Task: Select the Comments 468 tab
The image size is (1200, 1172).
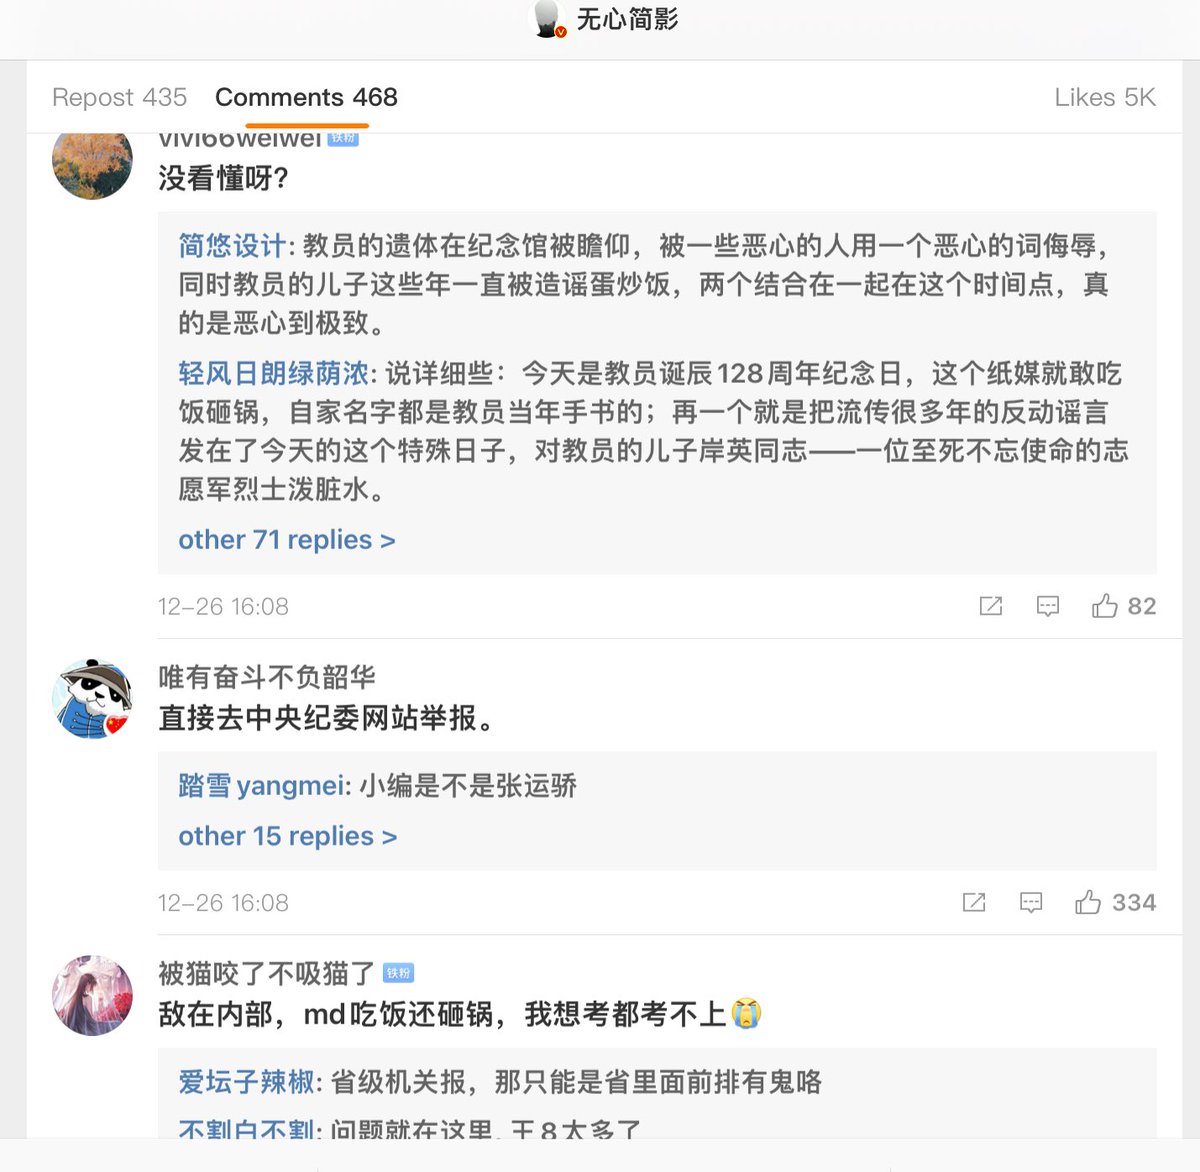Action: pos(306,97)
